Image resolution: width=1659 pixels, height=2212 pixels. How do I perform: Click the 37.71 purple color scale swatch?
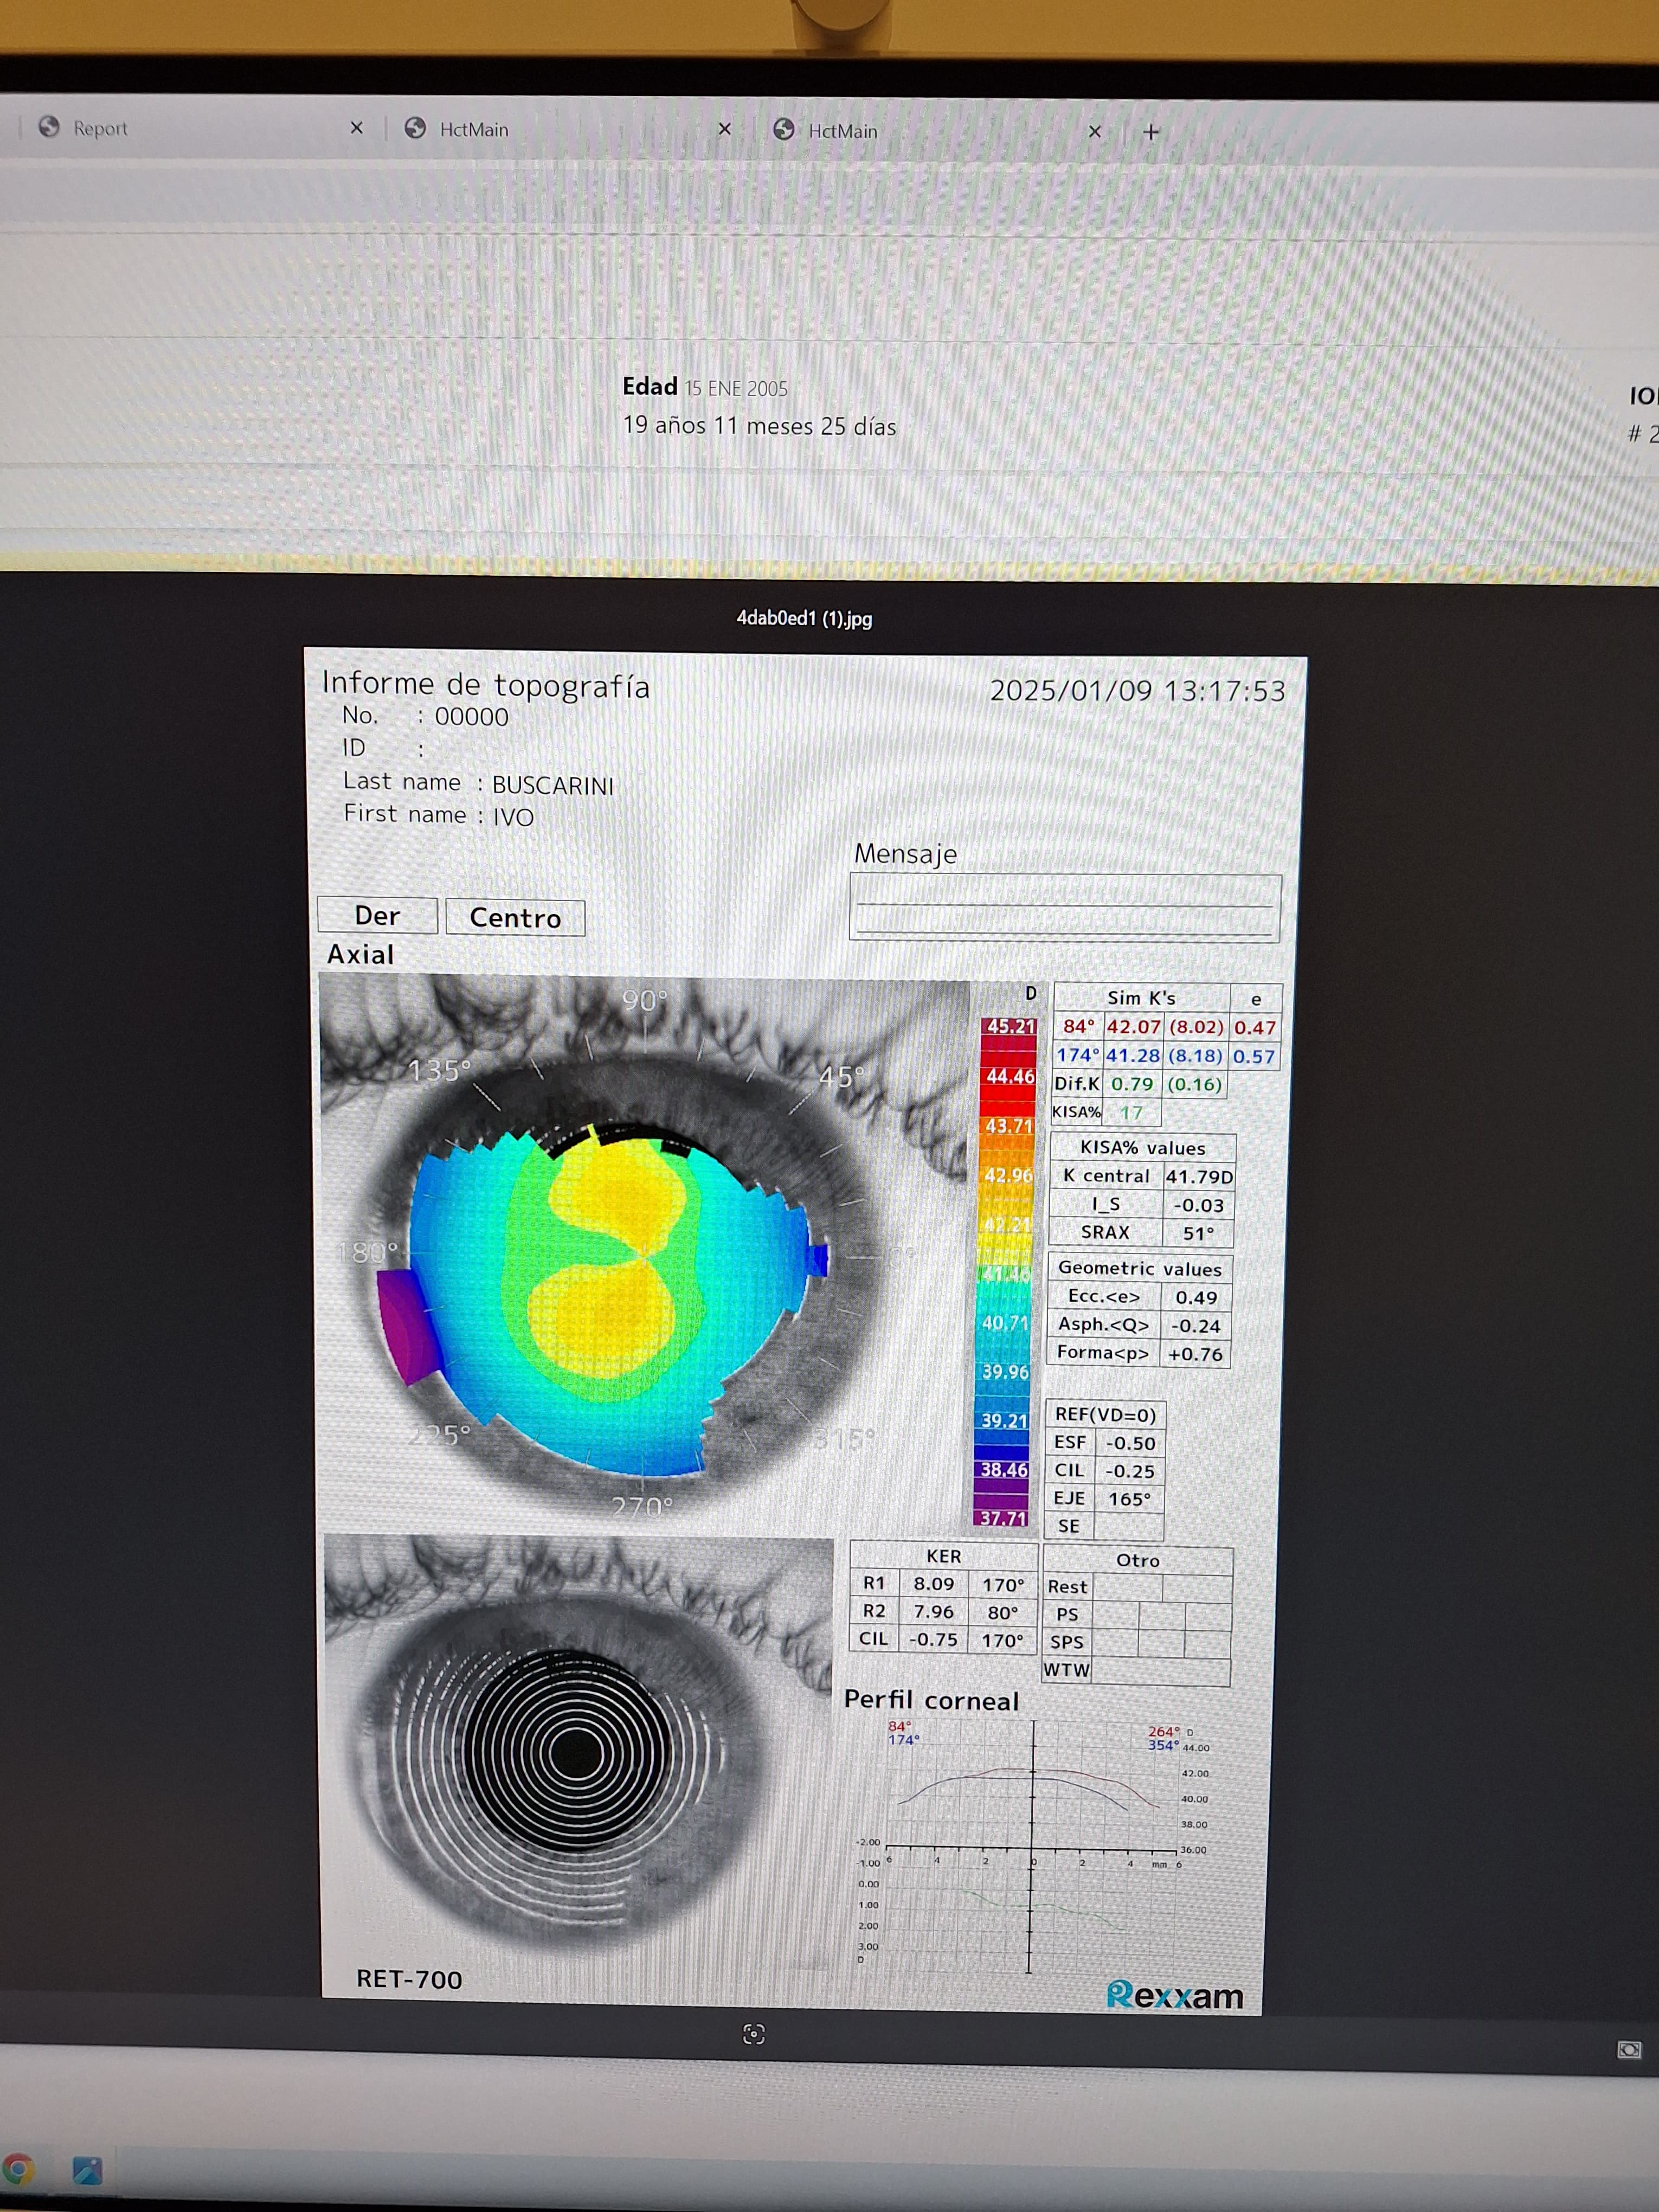click(1002, 1518)
